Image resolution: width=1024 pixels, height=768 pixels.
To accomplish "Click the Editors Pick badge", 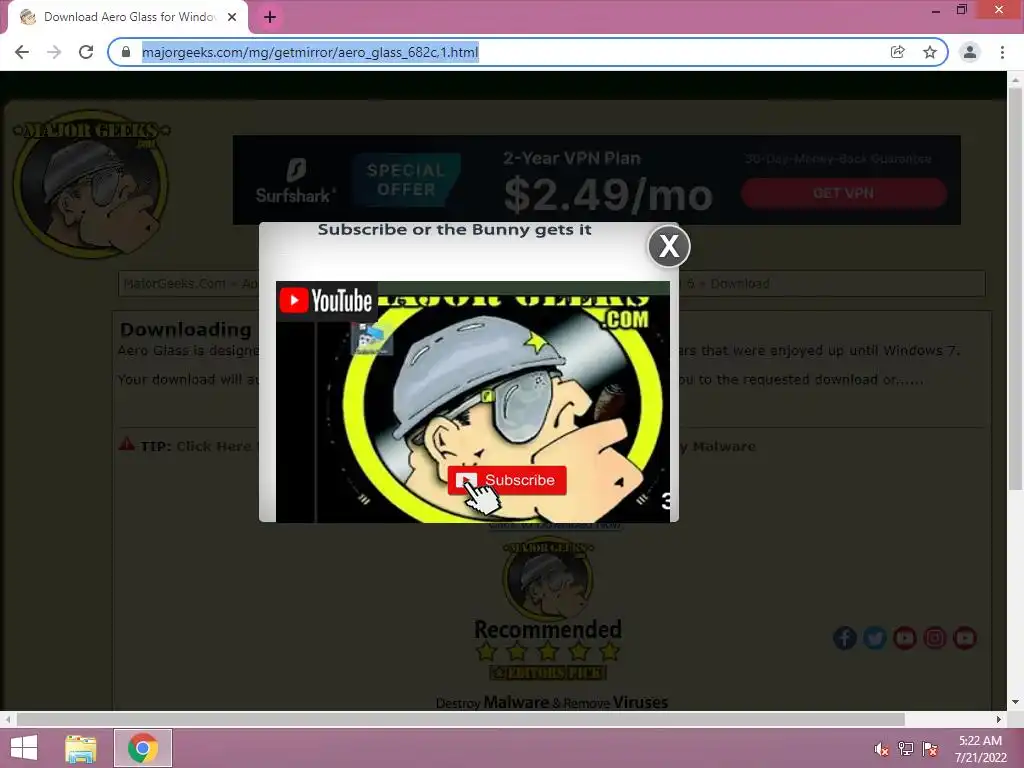I will pyautogui.click(x=548, y=672).
